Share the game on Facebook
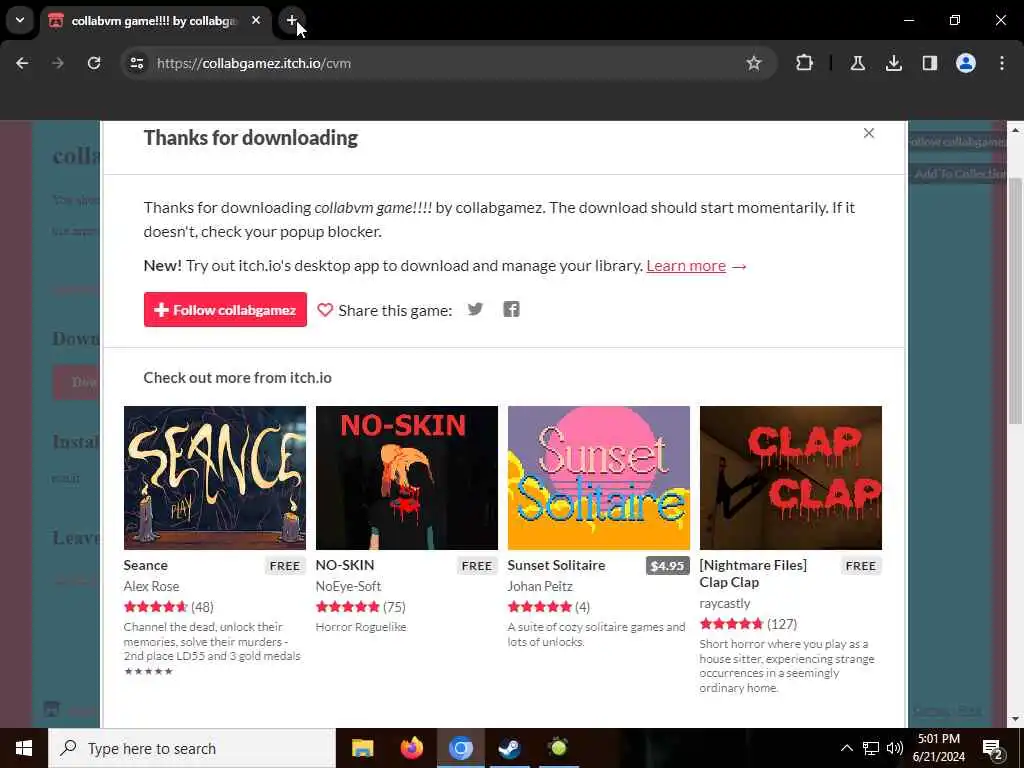The image size is (1024, 768). click(511, 309)
